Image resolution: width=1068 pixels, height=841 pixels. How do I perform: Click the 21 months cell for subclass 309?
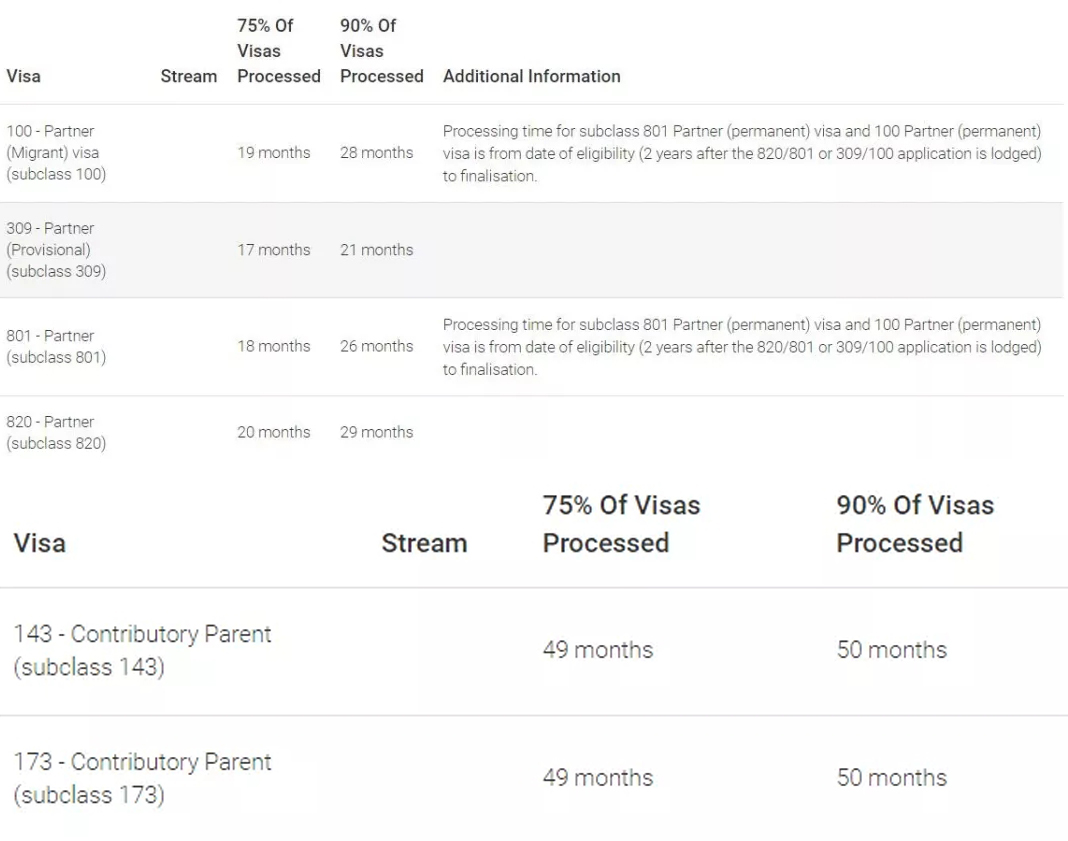(x=376, y=250)
